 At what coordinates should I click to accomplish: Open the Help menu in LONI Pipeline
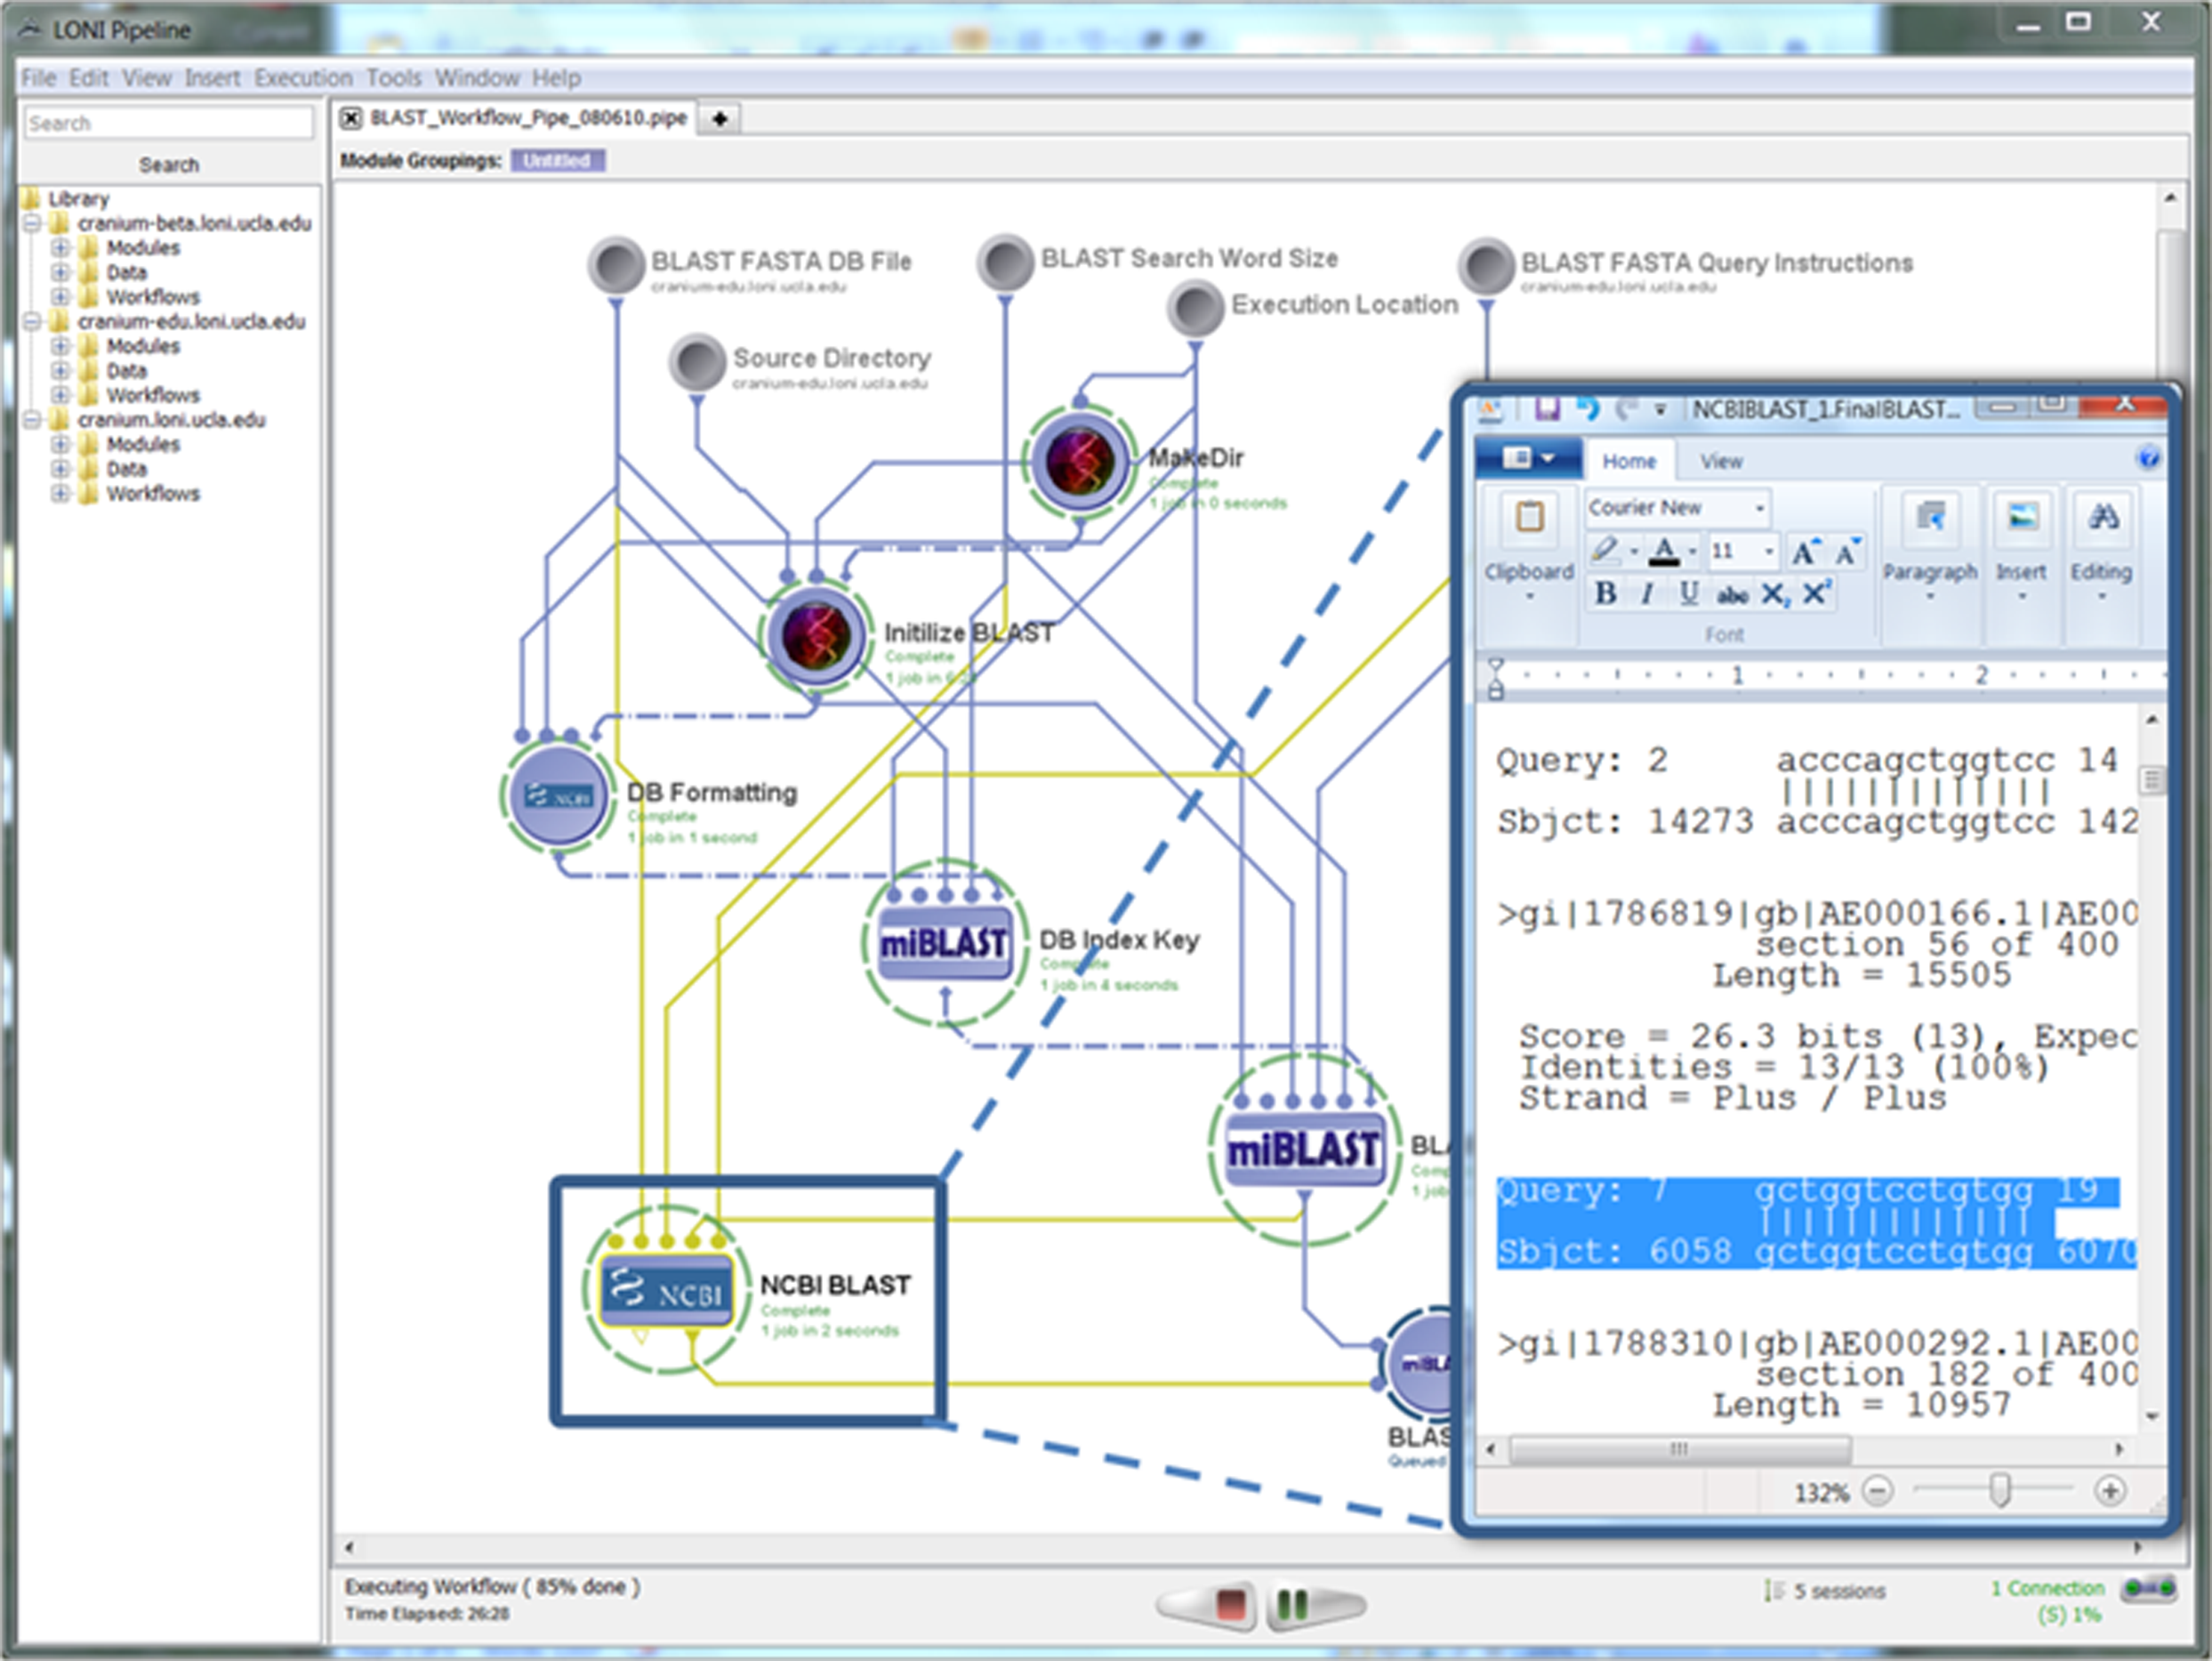tap(556, 78)
